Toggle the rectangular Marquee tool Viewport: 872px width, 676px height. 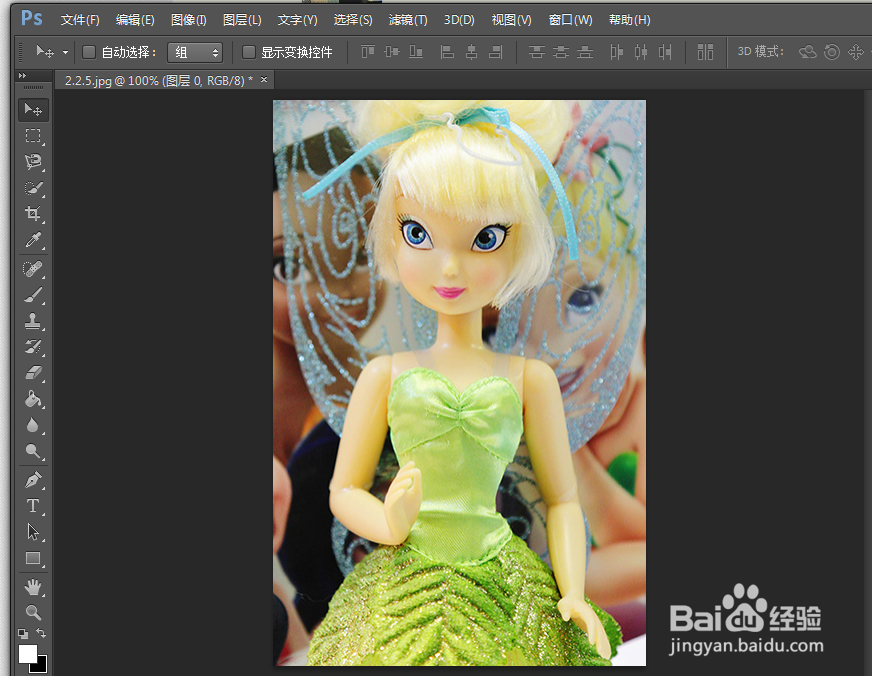pyautogui.click(x=33, y=134)
